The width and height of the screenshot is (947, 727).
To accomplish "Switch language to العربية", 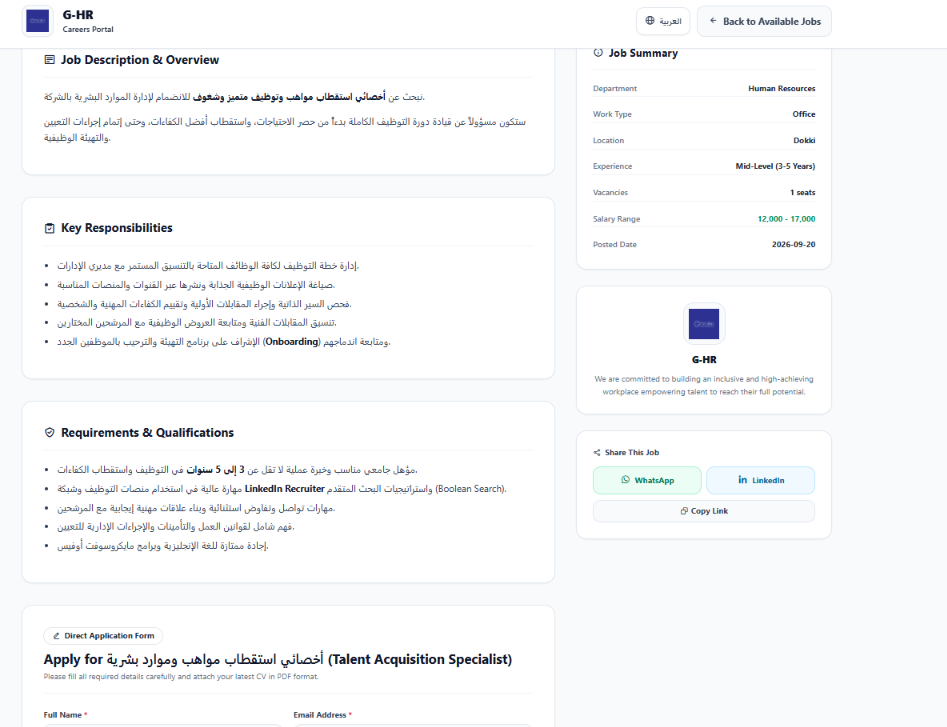I will pyautogui.click(x=663, y=21).
